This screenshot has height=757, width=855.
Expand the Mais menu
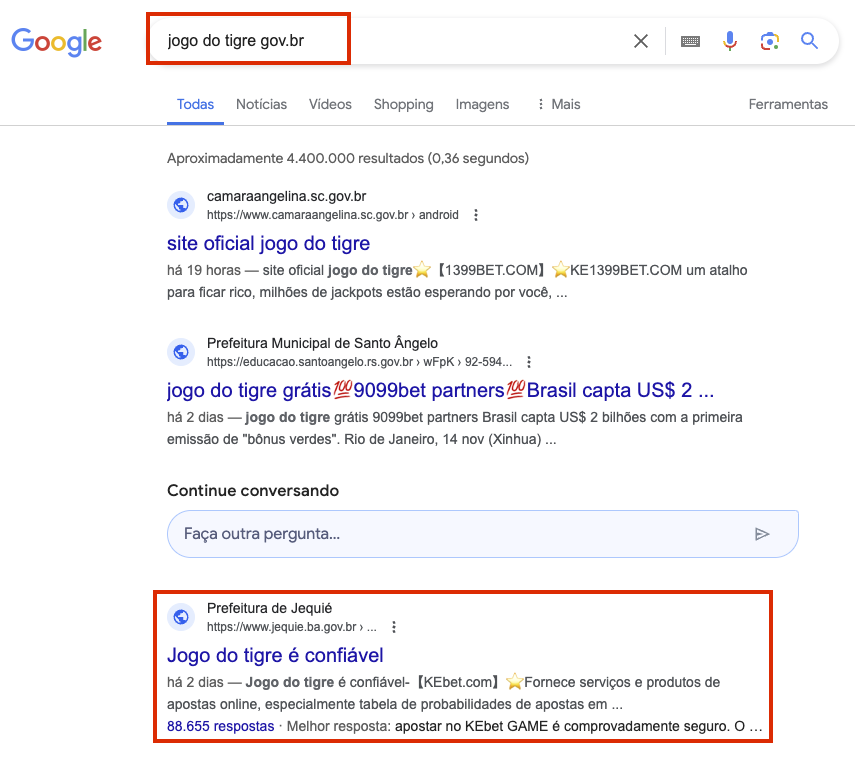pyautogui.click(x=559, y=104)
